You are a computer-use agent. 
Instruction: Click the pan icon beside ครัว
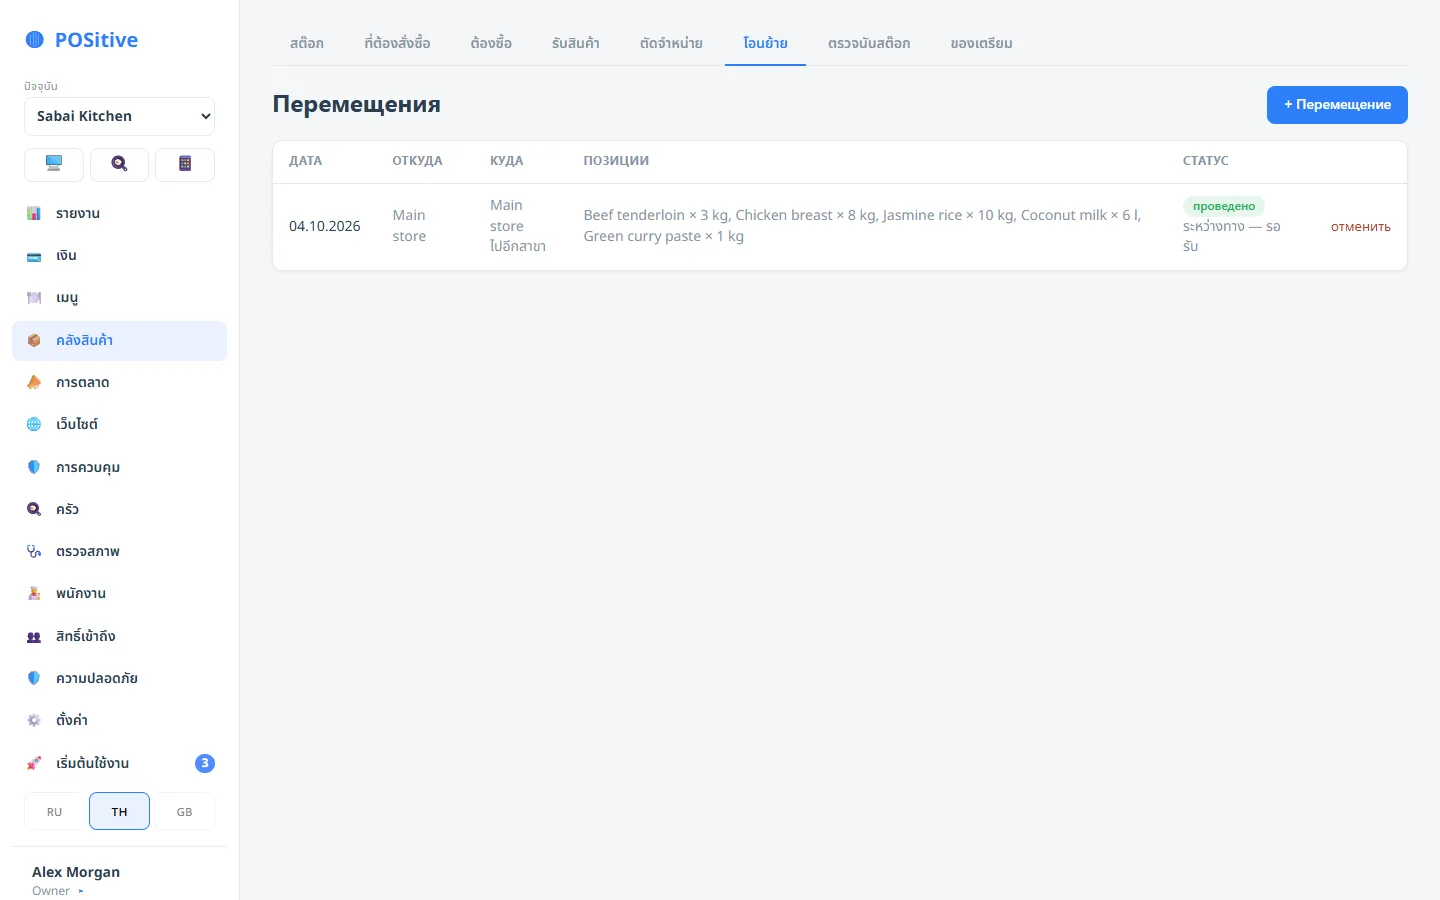[x=34, y=509]
